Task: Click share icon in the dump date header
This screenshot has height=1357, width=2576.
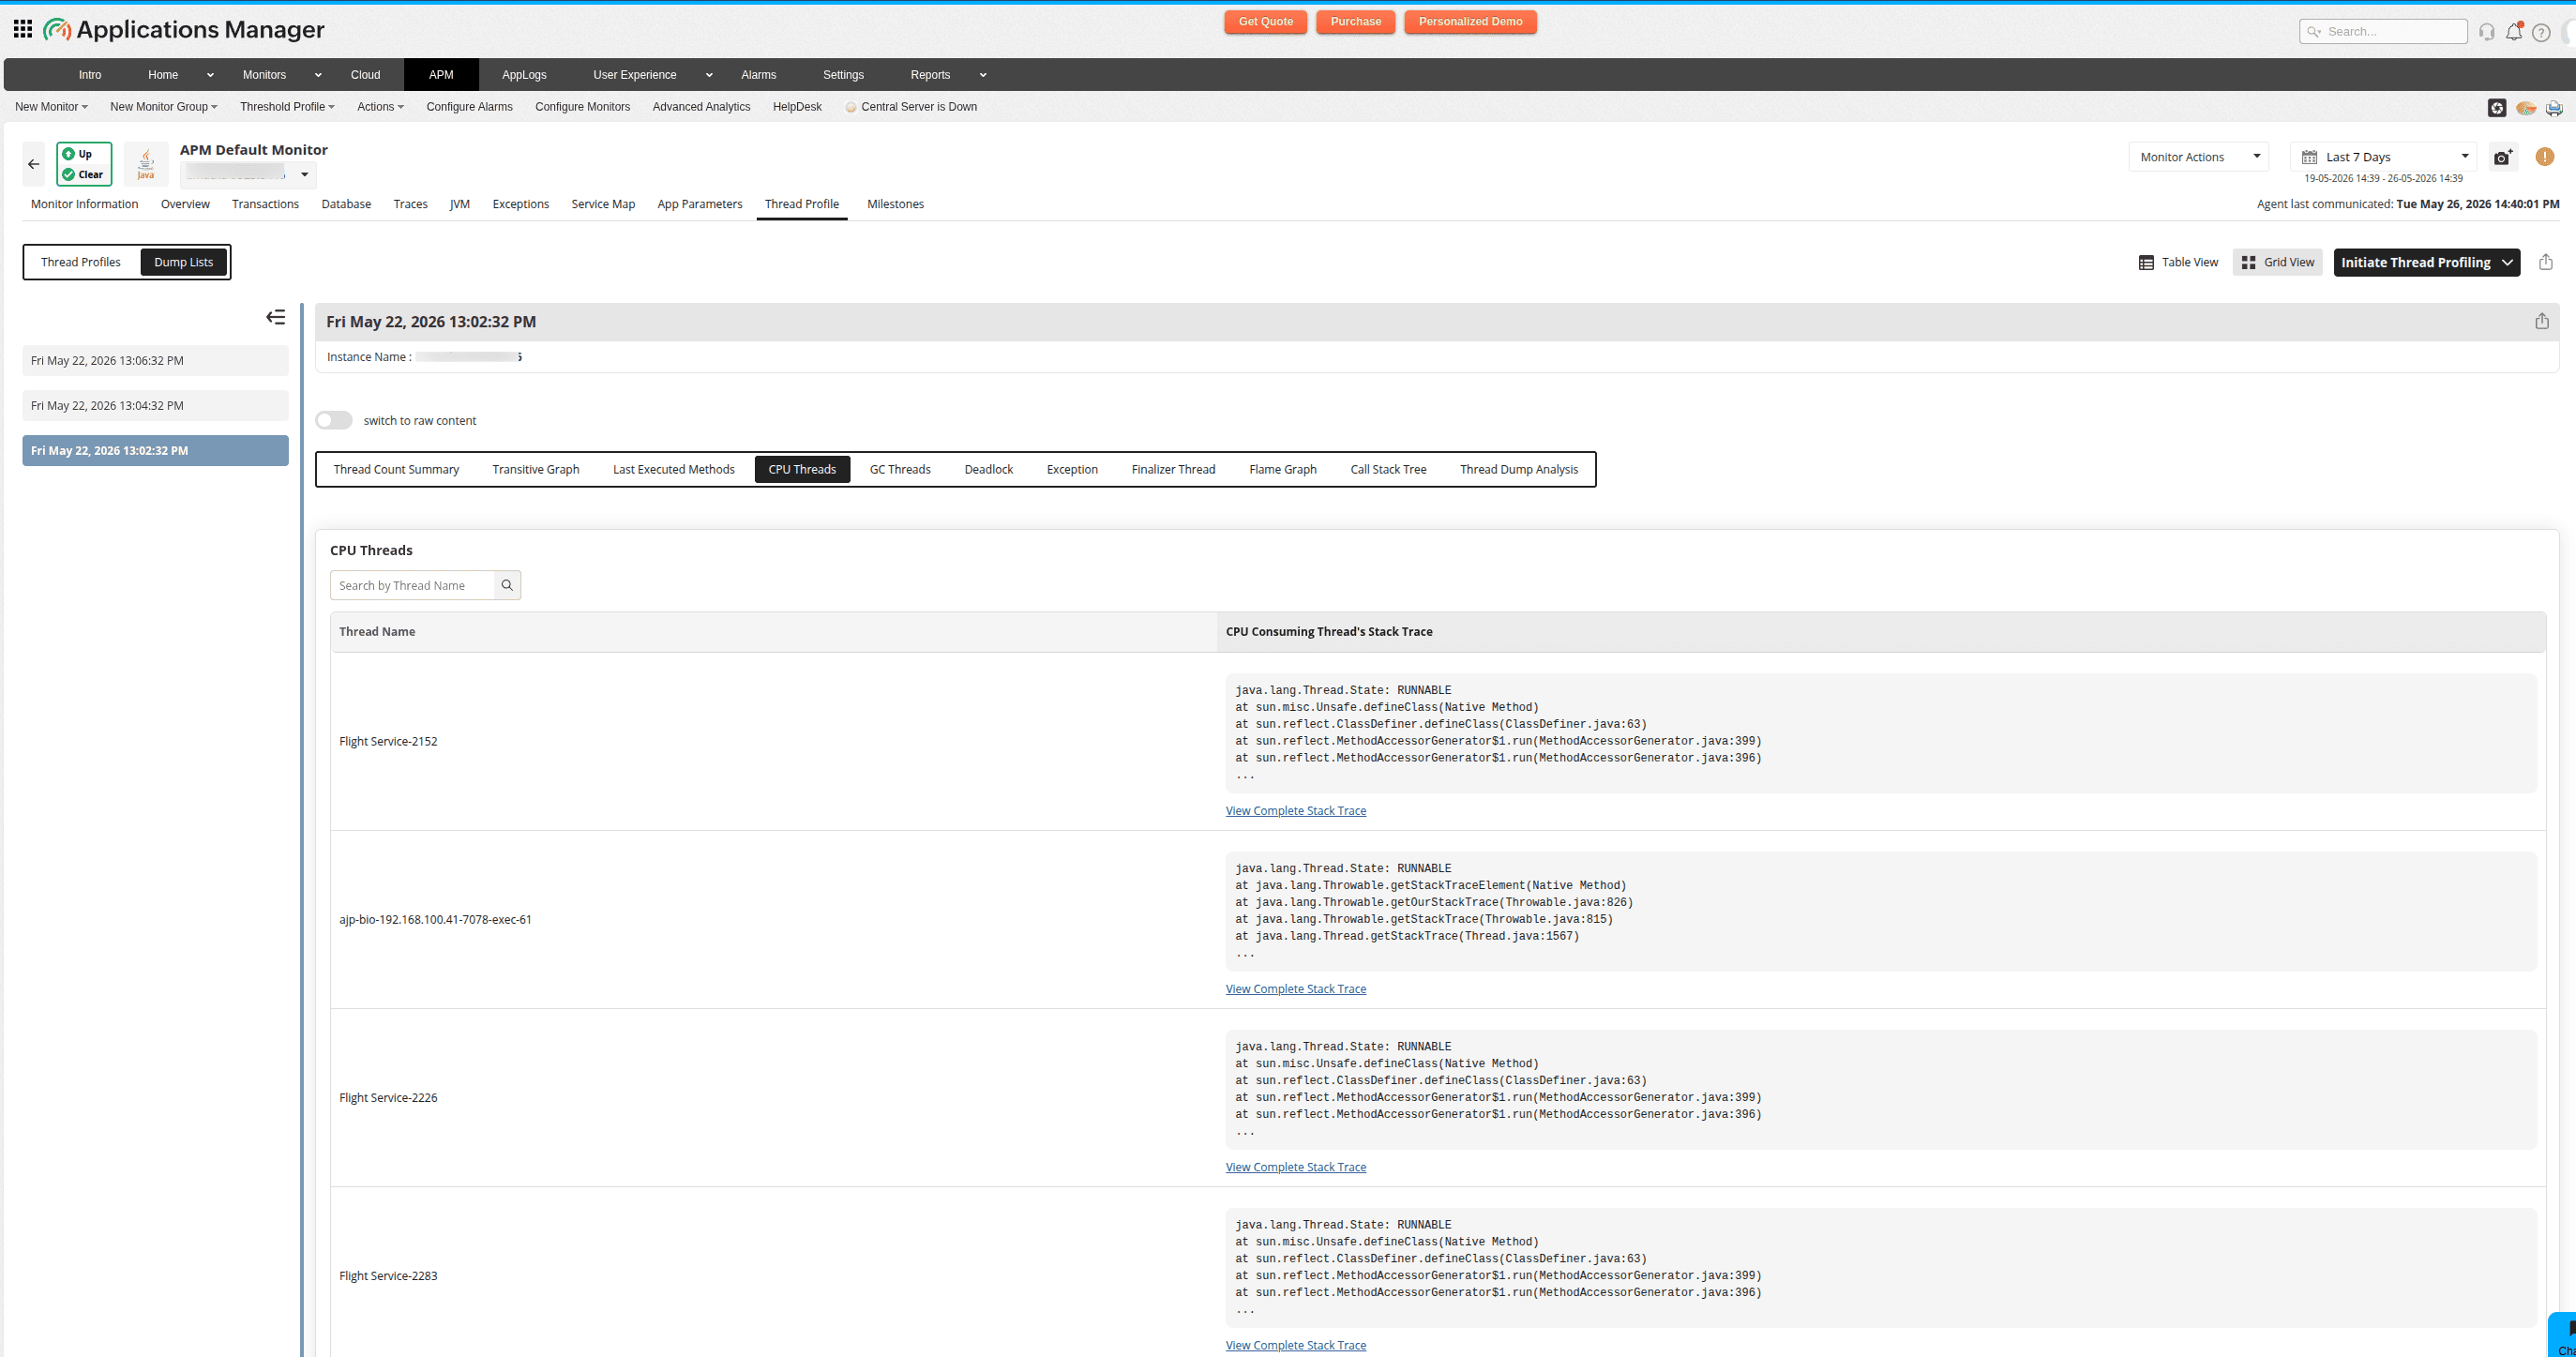Action: [x=2542, y=321]
